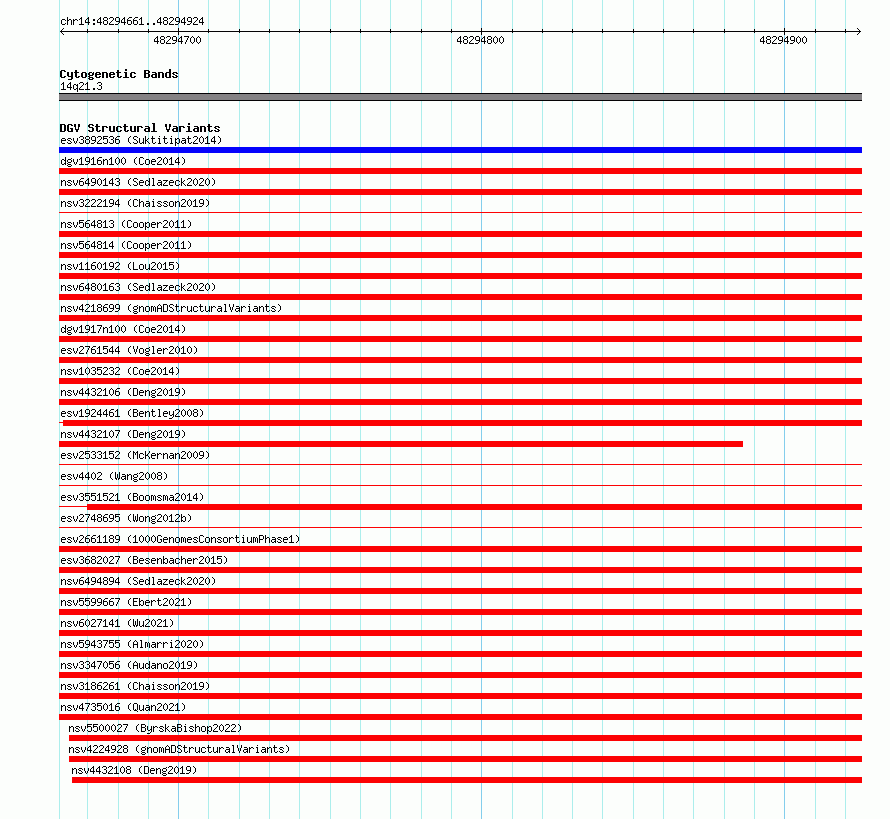This screenshot has height=819, width=890.
Task: Select nsv564814 (Cooper2011) variant label
Action: pos(126,245)
